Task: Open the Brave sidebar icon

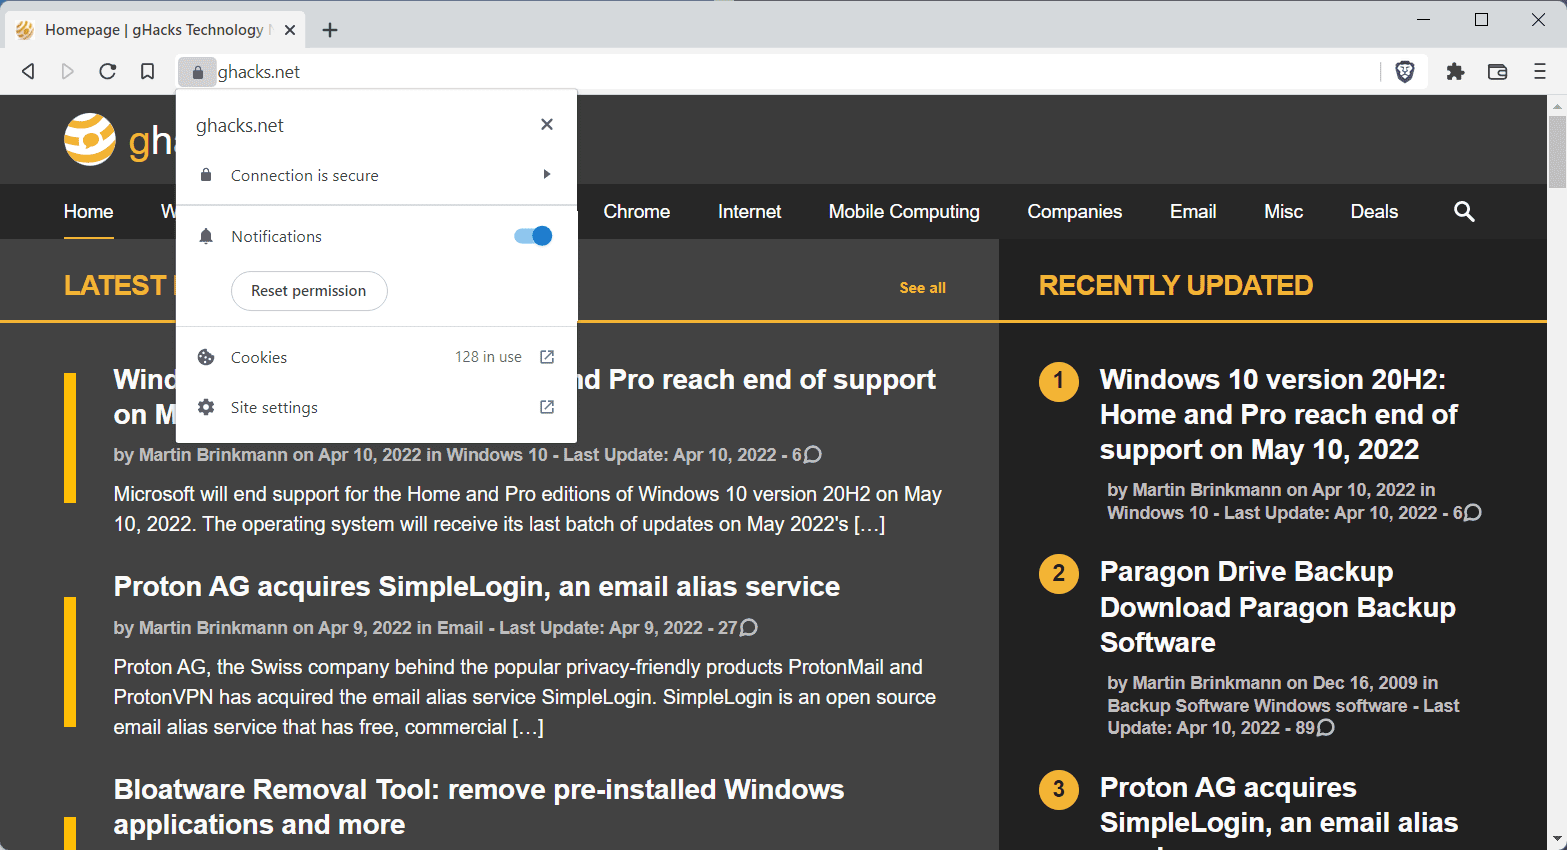Action: 1497,71
